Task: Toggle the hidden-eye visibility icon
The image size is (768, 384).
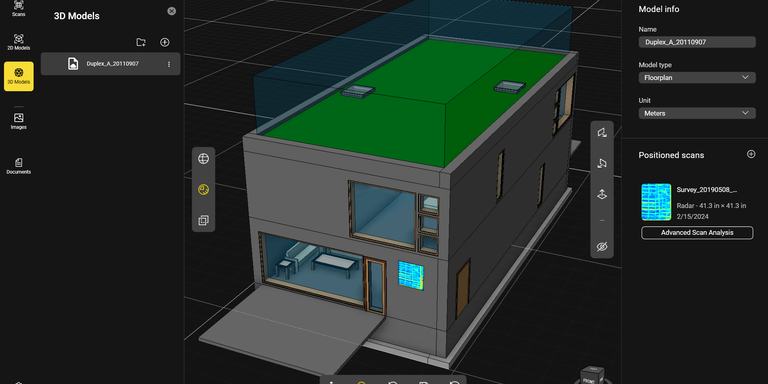Action: coord(602,246)
